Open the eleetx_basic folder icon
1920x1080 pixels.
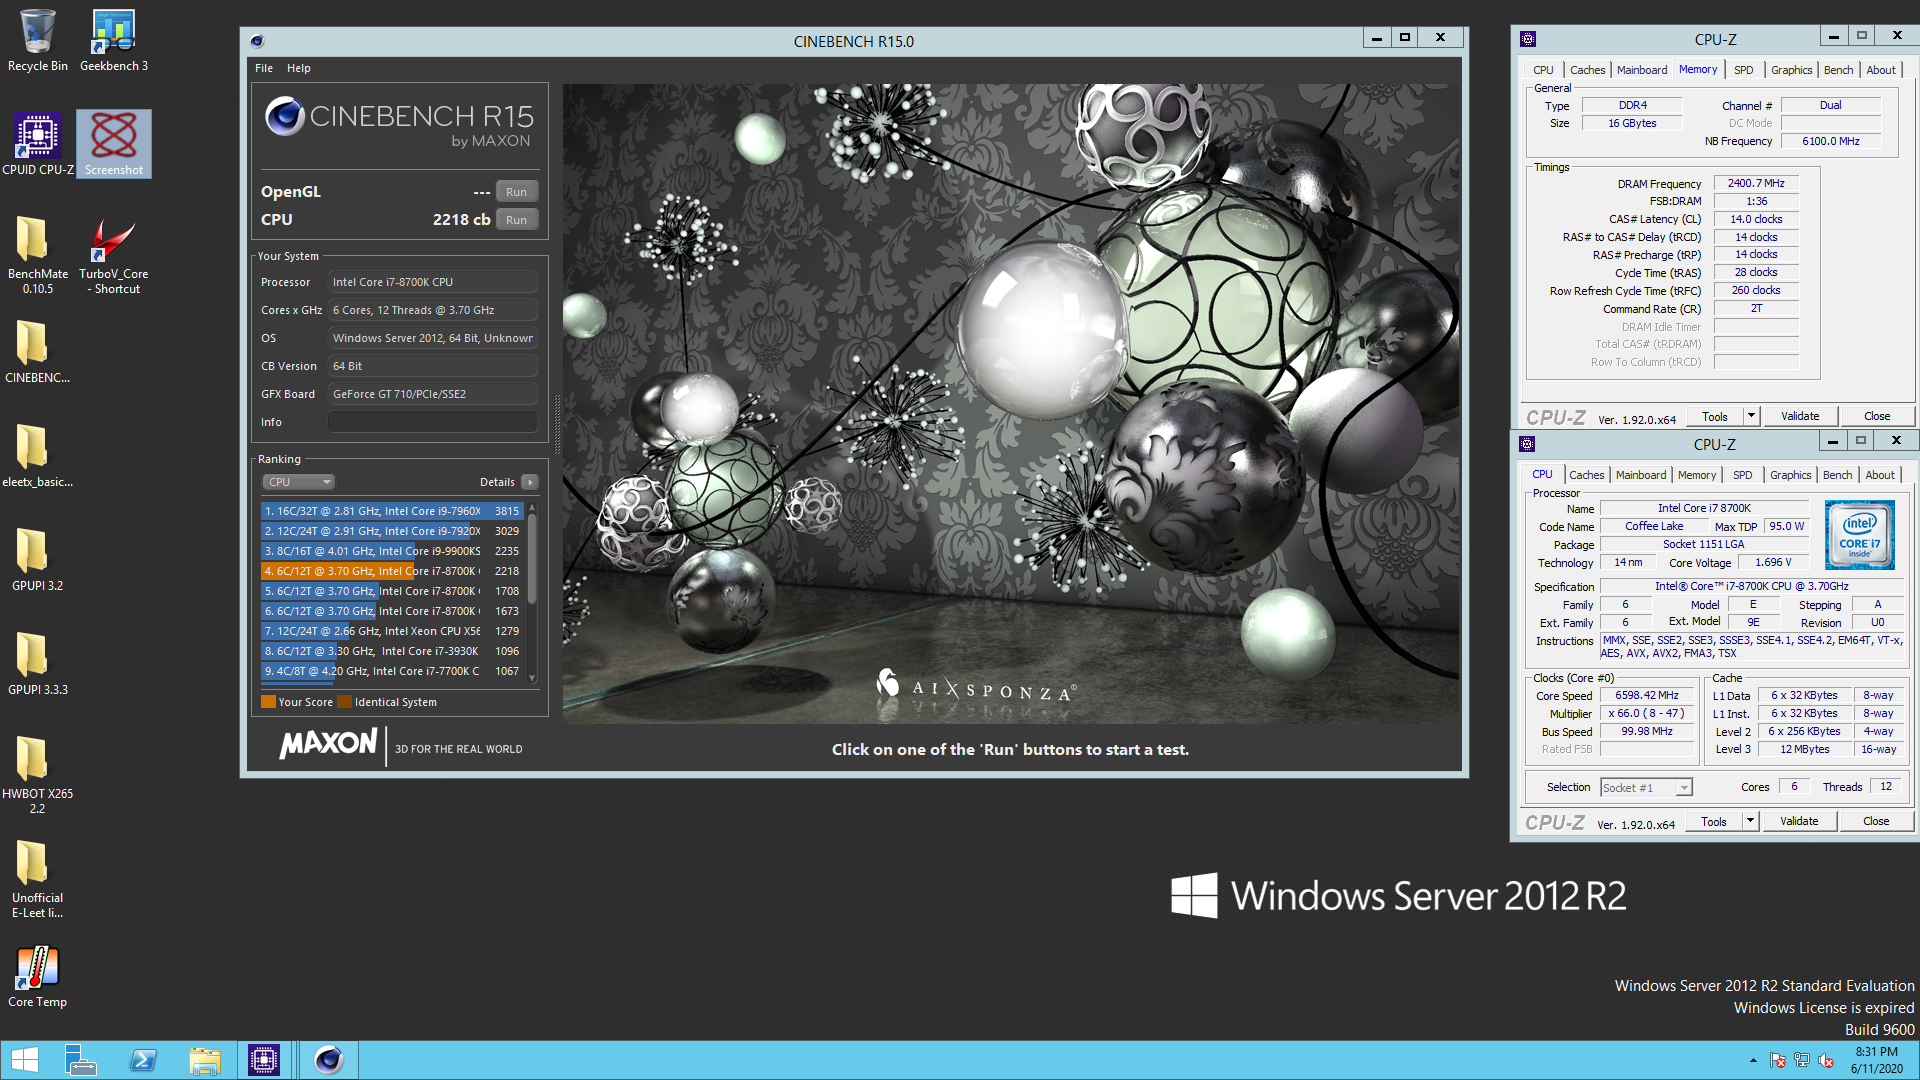(38, 456)
